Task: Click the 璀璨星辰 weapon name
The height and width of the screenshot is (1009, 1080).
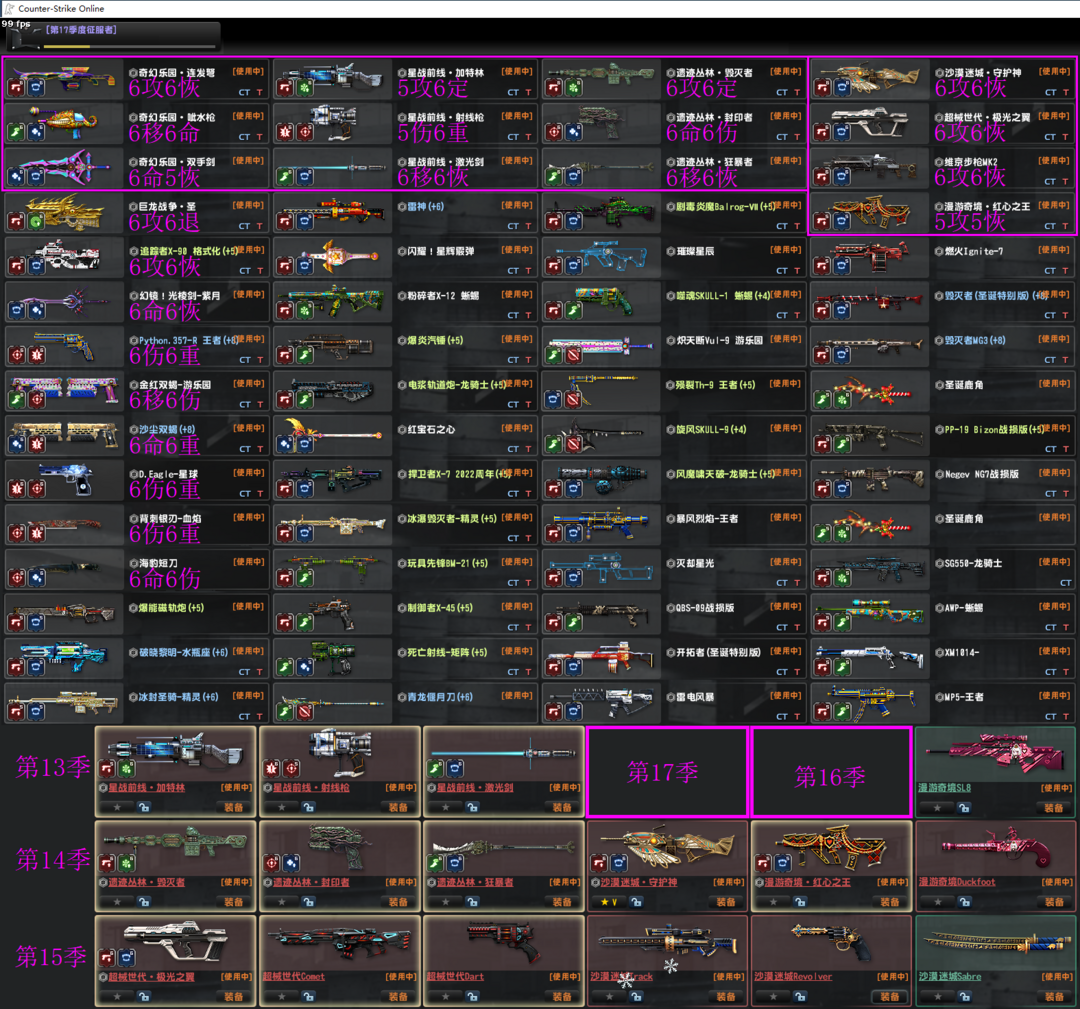Action: coord(695,251)
